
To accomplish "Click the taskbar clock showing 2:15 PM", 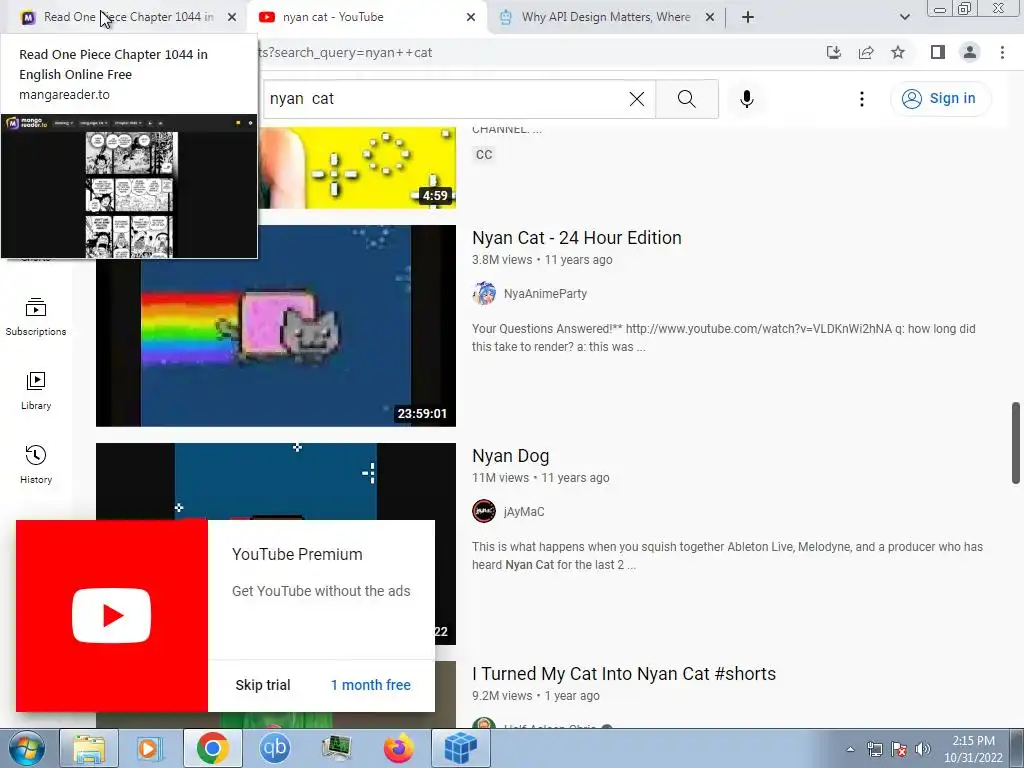I will coord(973,749).
